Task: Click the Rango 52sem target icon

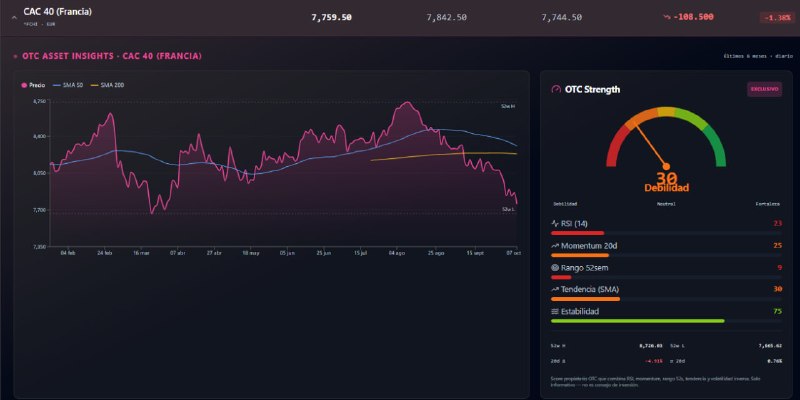Action: (555, 268)
